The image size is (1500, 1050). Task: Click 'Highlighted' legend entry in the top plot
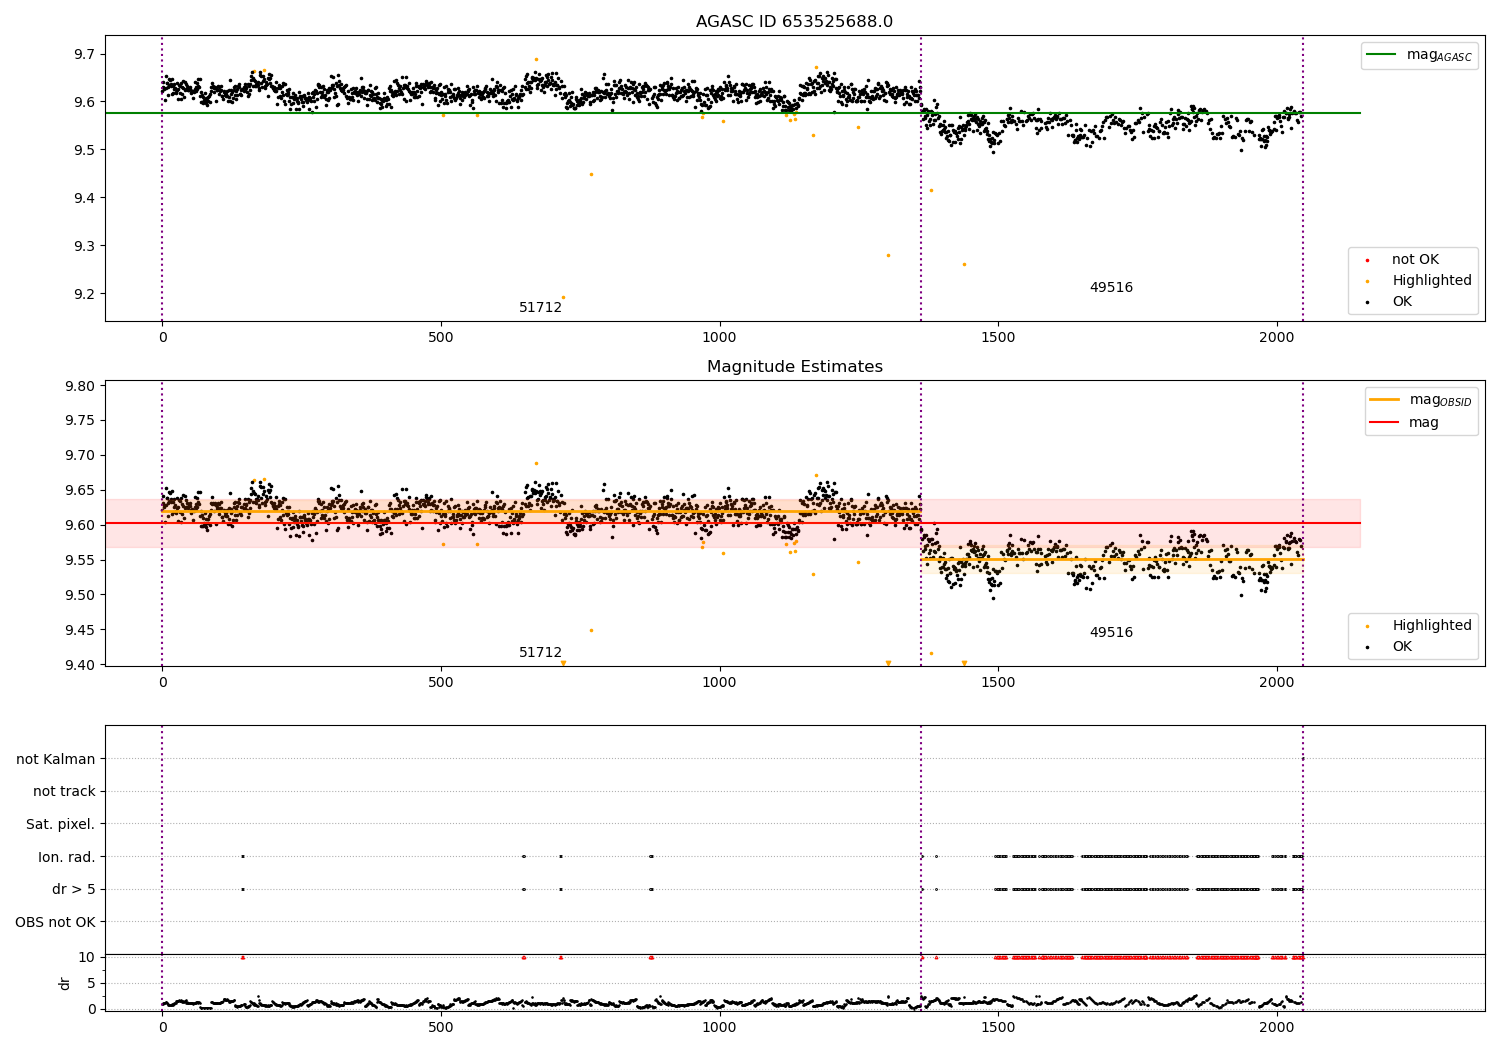click(x=1418, y=281)
